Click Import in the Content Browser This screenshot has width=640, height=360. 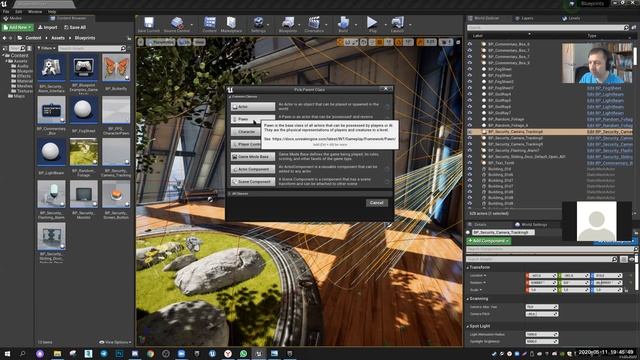pos(48,27)
